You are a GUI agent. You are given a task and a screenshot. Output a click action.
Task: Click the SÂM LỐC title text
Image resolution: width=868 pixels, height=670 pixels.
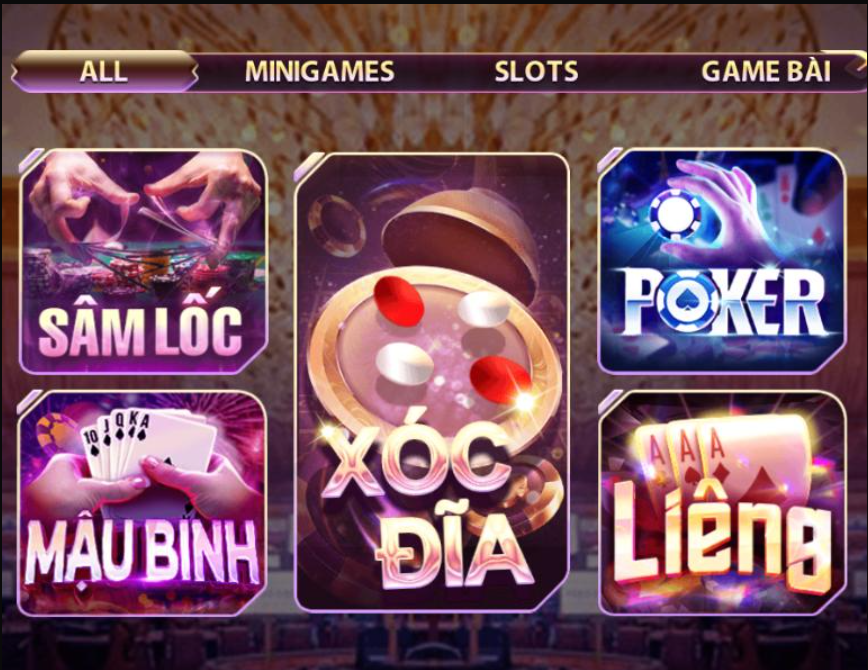tap(140, 331)
